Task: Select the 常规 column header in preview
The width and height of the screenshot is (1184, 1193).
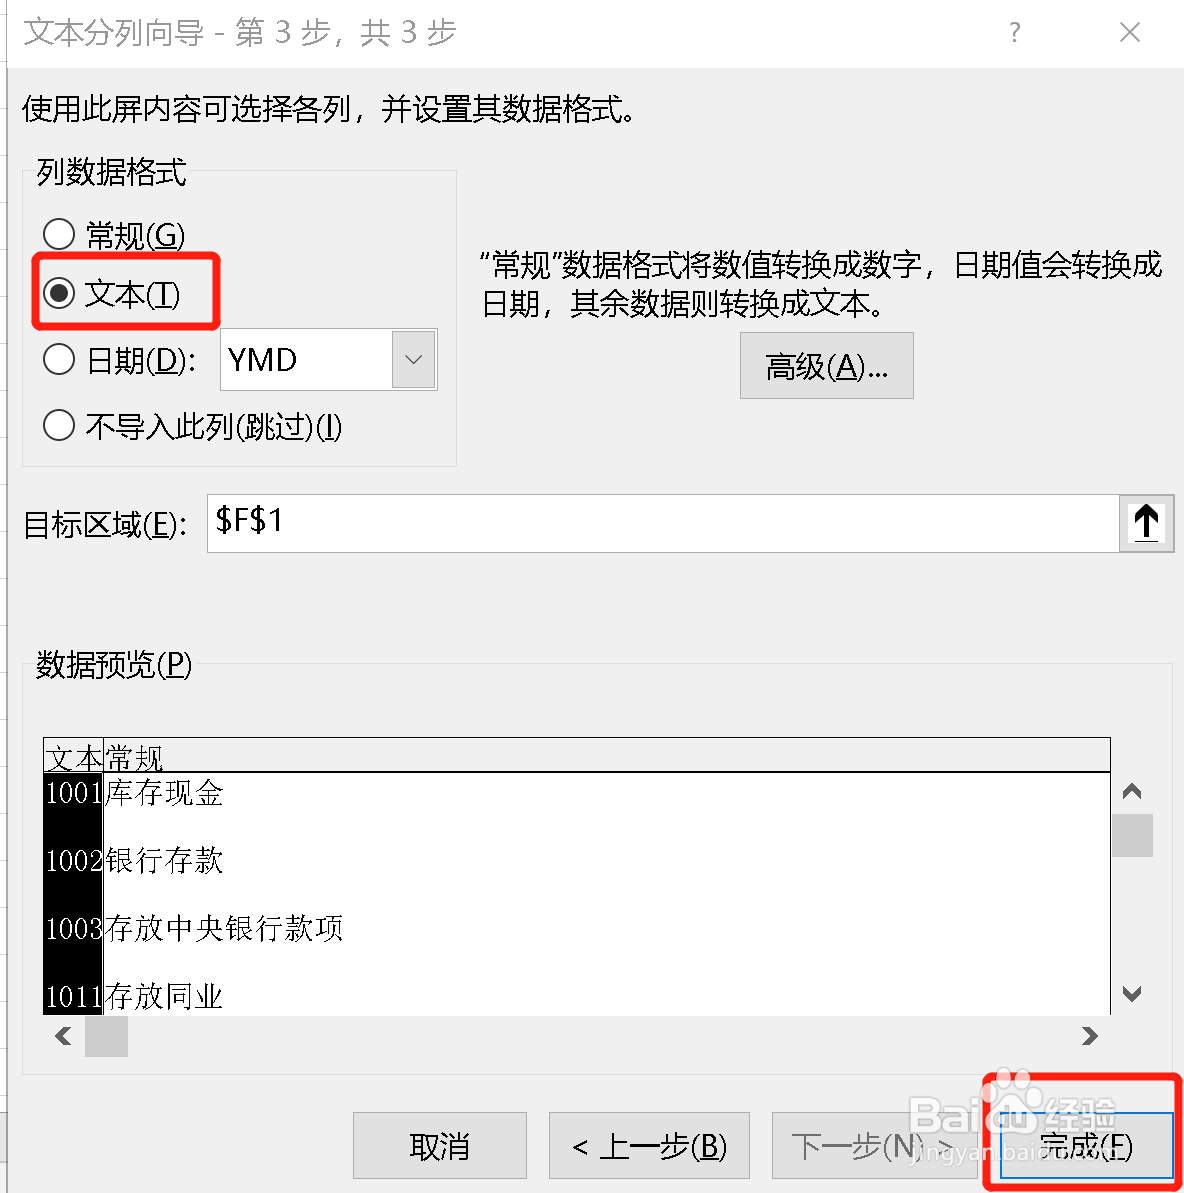Action: (134, 757)
